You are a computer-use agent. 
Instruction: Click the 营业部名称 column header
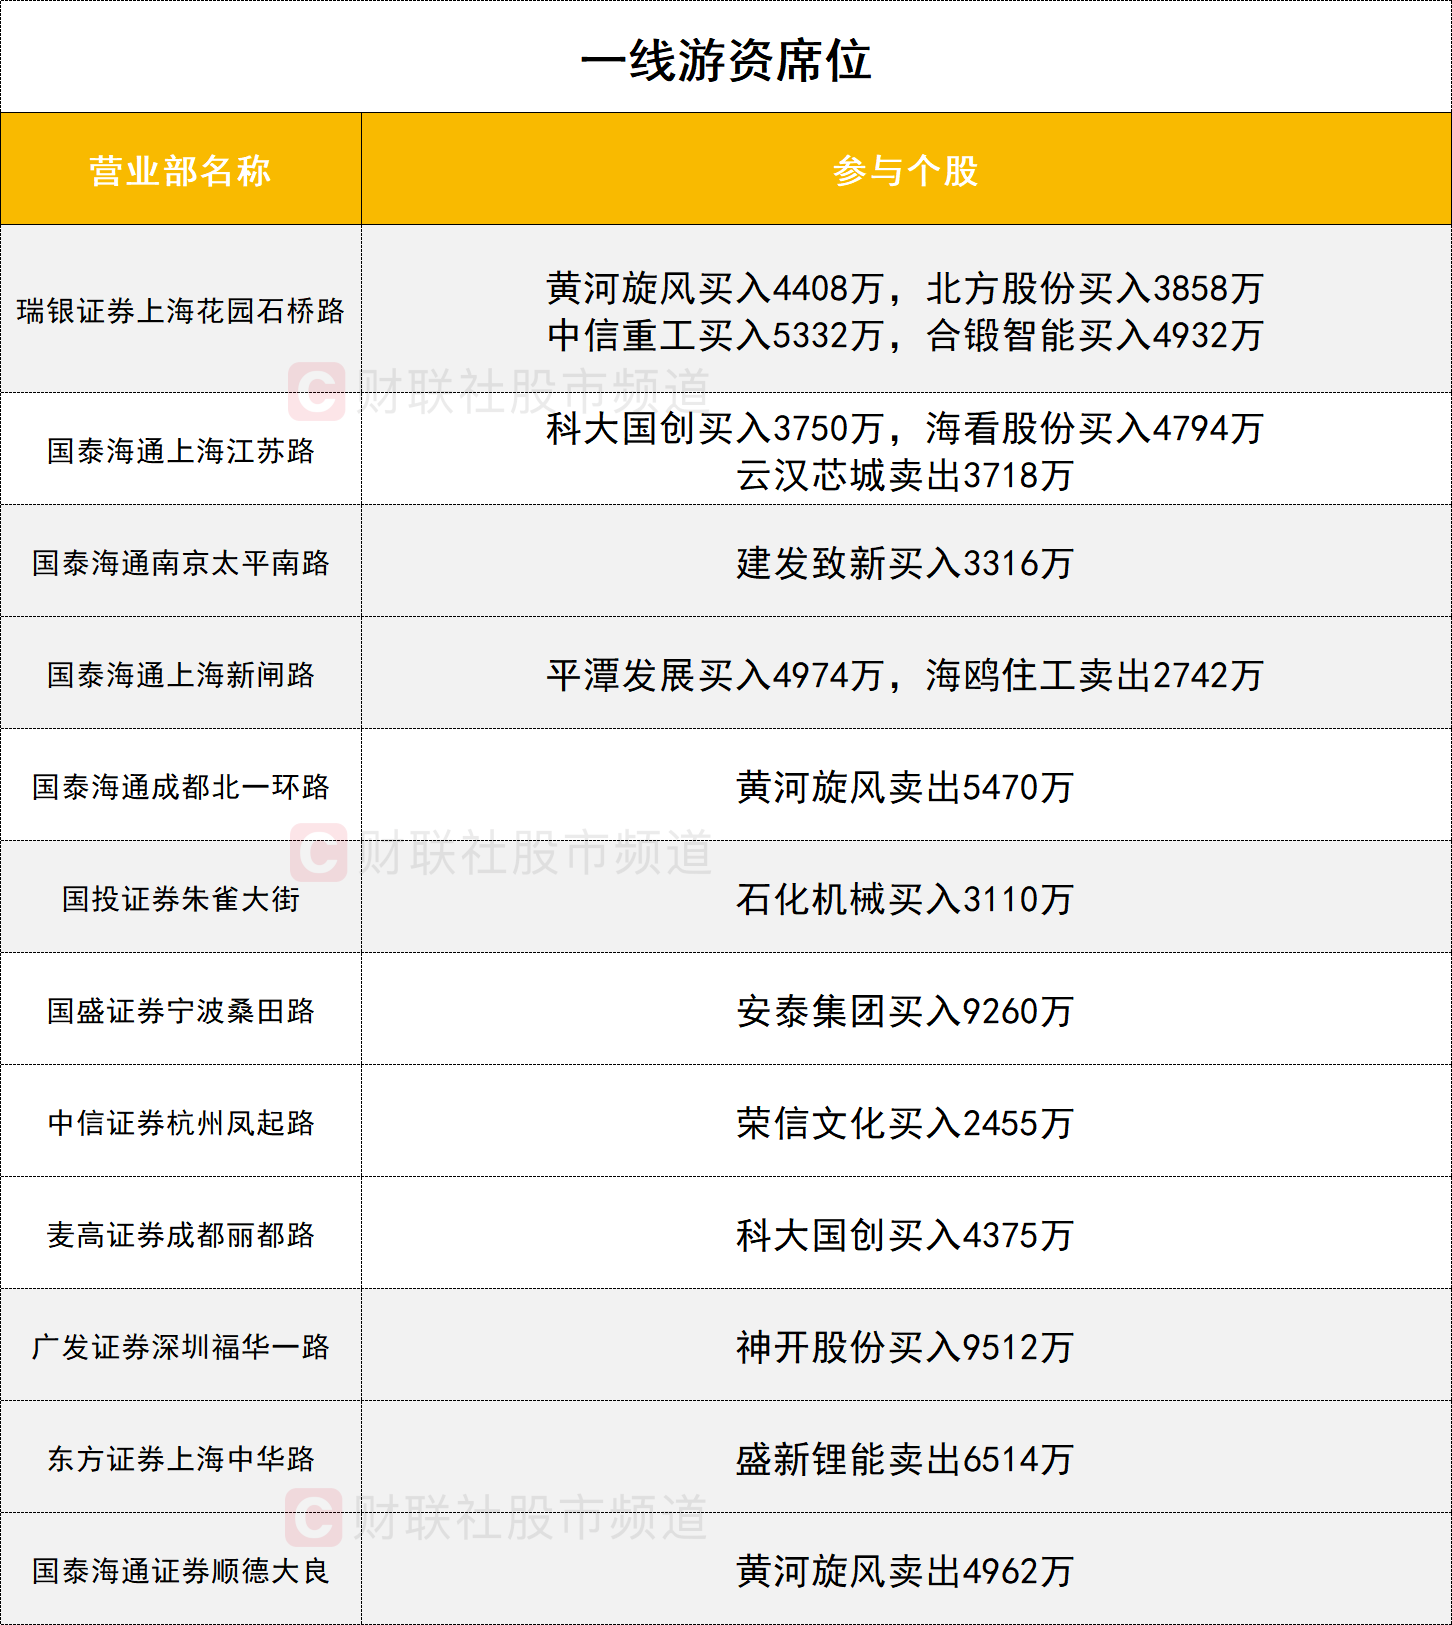pyautogui.click(x=180, y=171)
